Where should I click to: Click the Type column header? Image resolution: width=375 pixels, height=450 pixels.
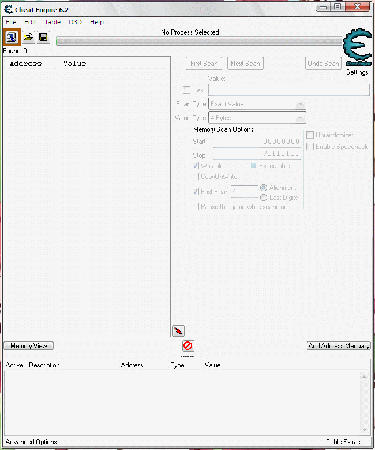click(x=177, y=365)
